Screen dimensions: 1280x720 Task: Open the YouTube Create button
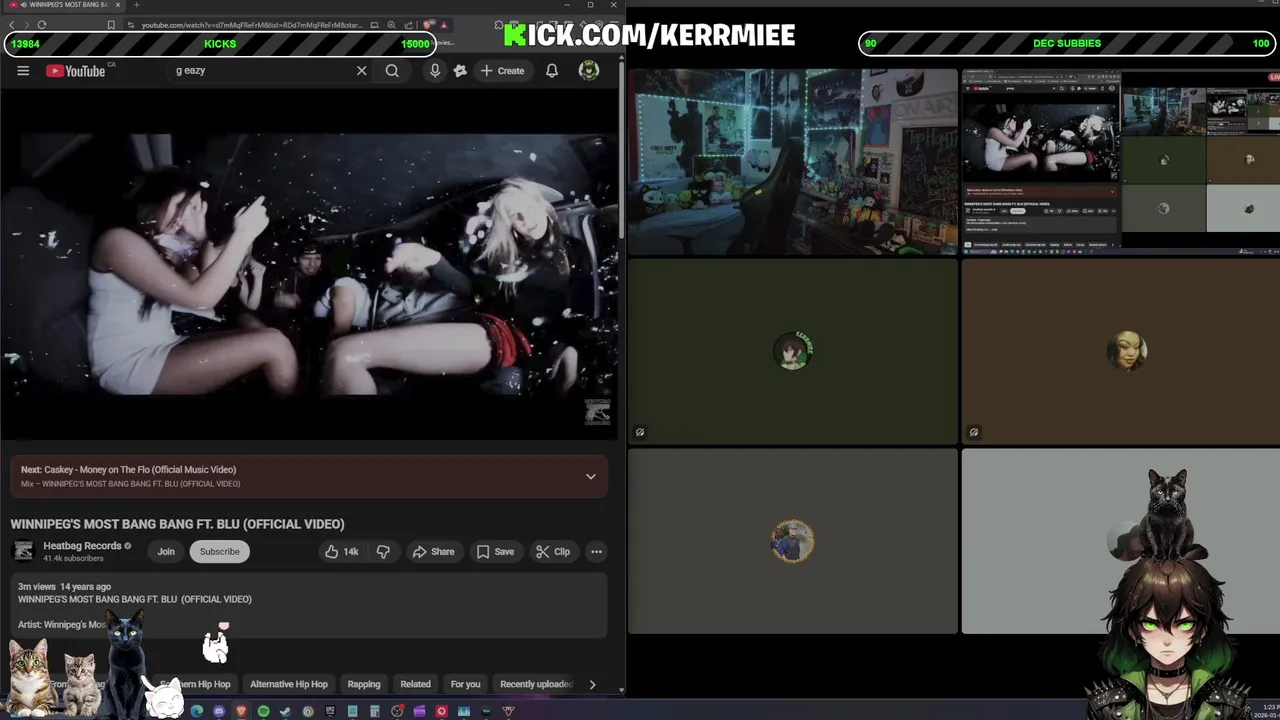click(502, 71)
